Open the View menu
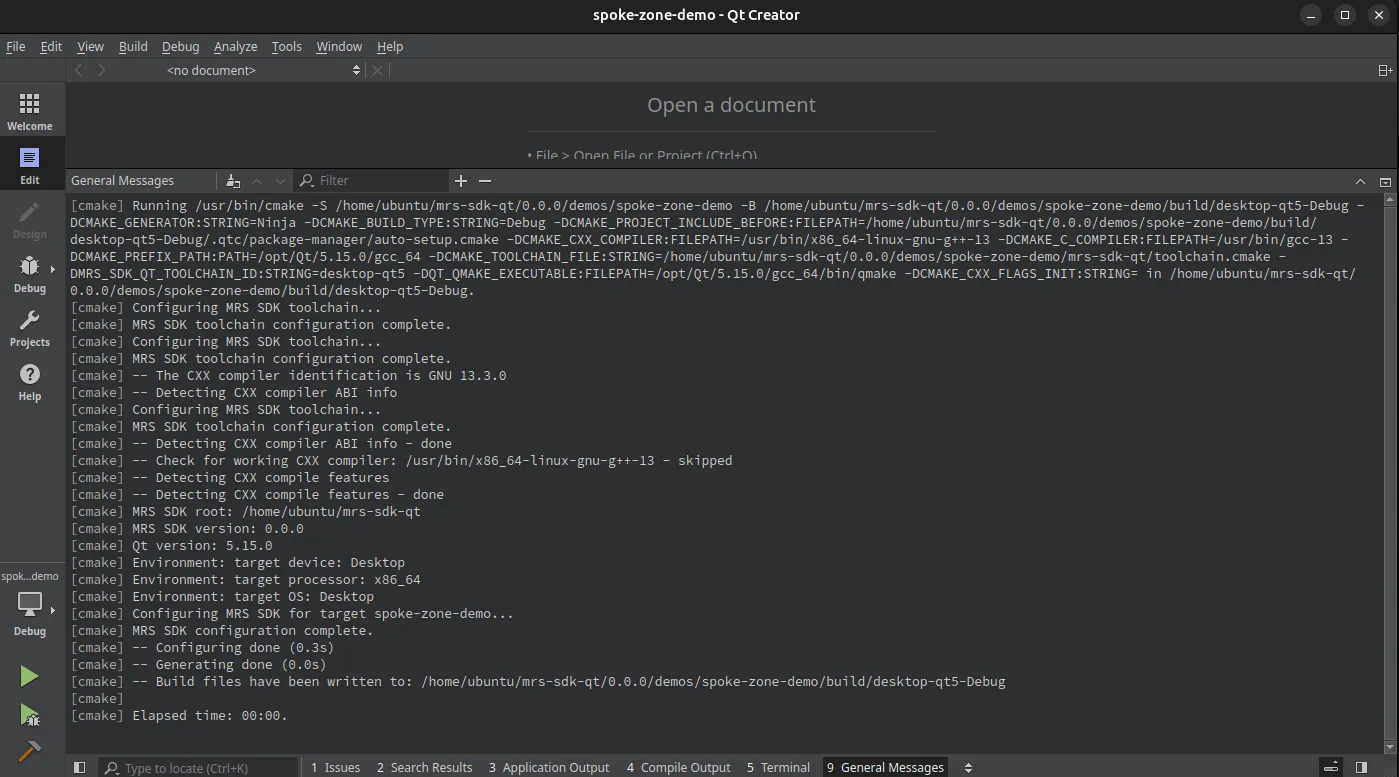This screenshot has height=777, width=1399. click(x=90, y=46)
